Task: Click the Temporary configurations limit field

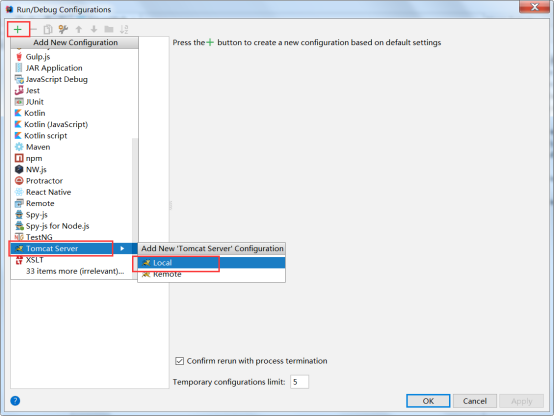Action: point(299,382)
